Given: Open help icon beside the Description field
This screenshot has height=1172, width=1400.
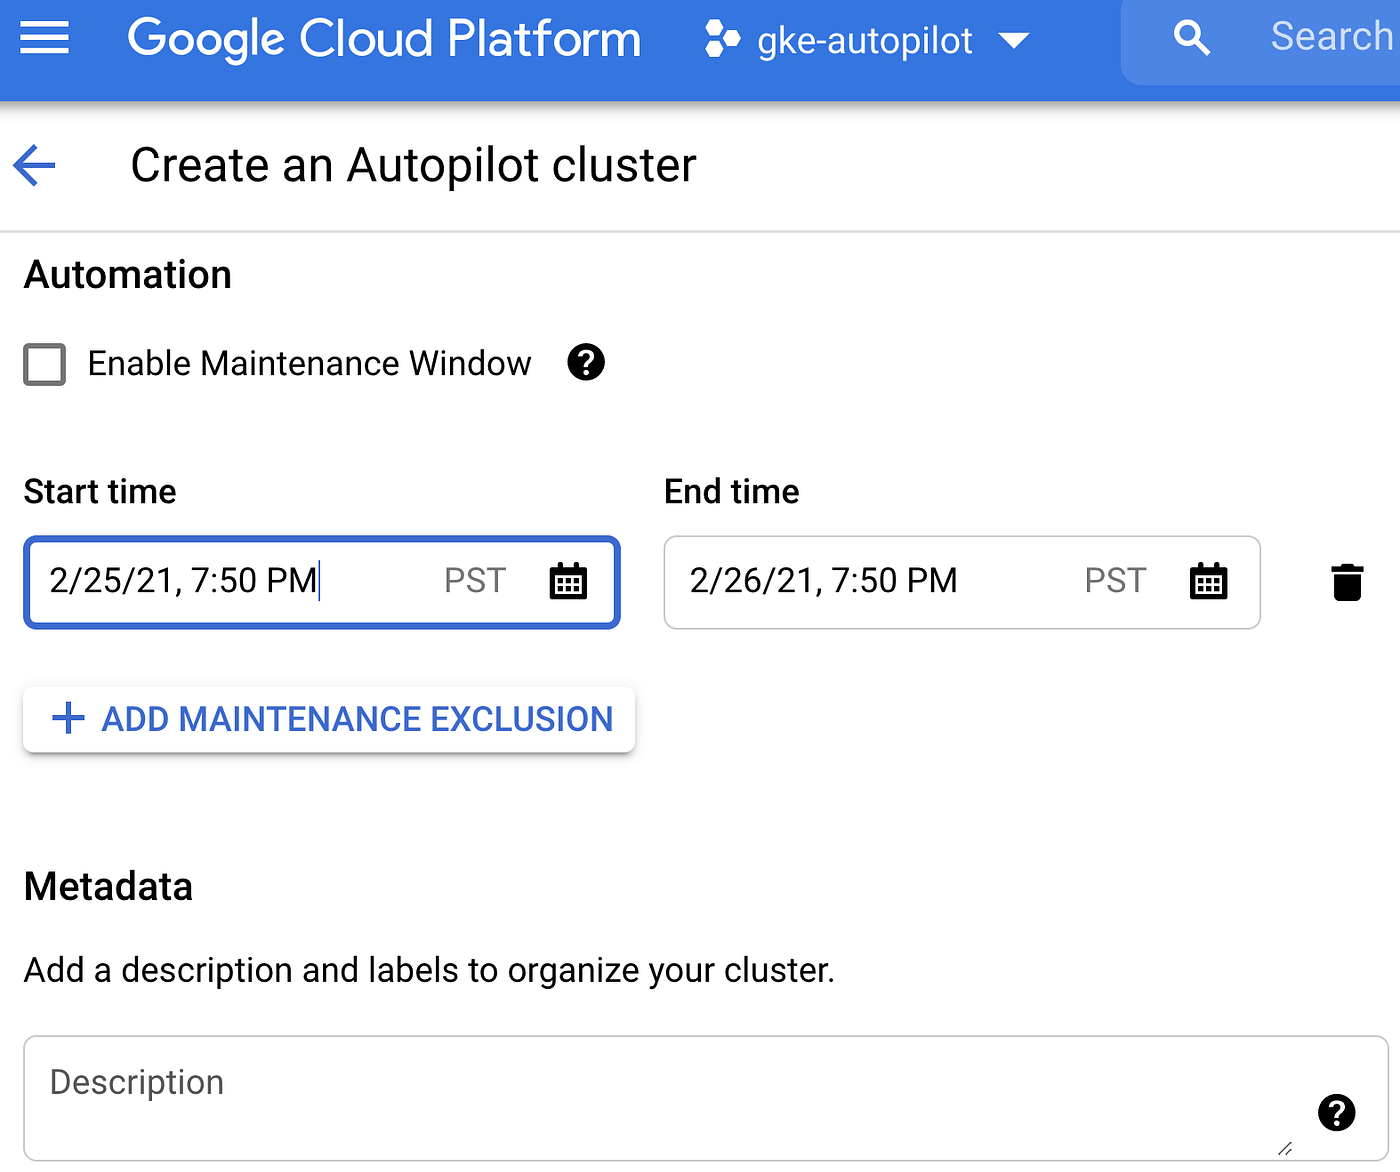Looking at the screenshot, I should [x=1336, y=1112].
